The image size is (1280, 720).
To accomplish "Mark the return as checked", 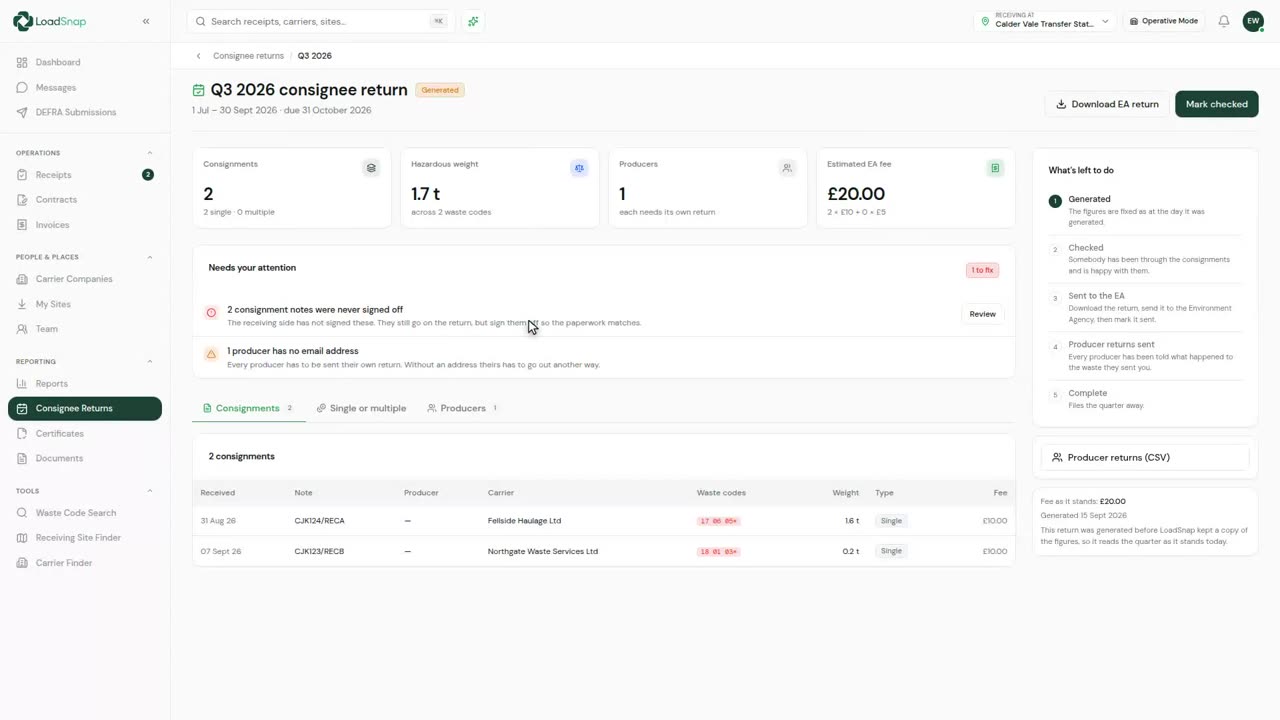I will [x=1217, y=104].
